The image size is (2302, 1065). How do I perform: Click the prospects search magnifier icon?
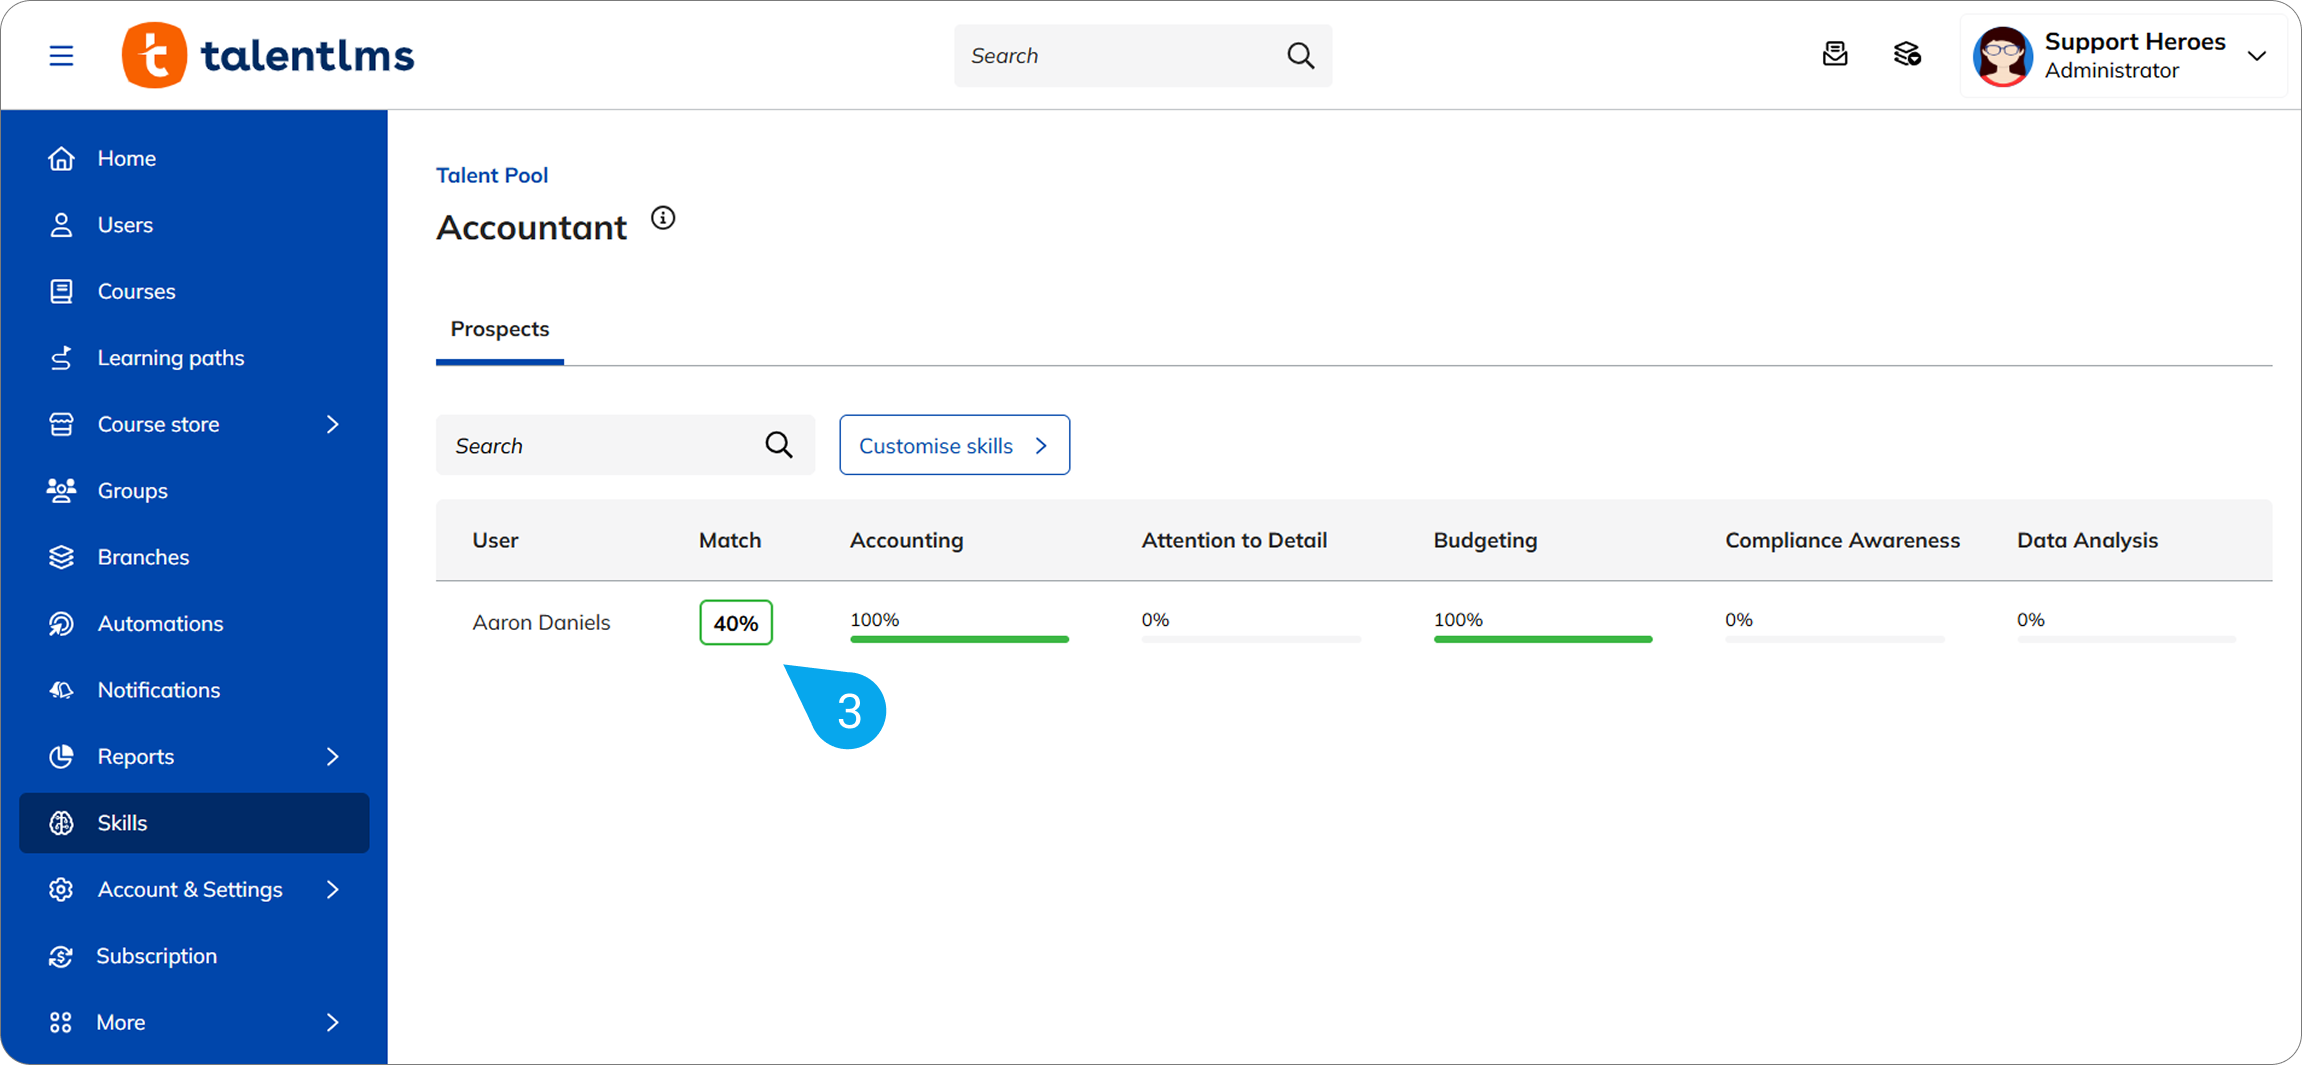pos(778,445)
